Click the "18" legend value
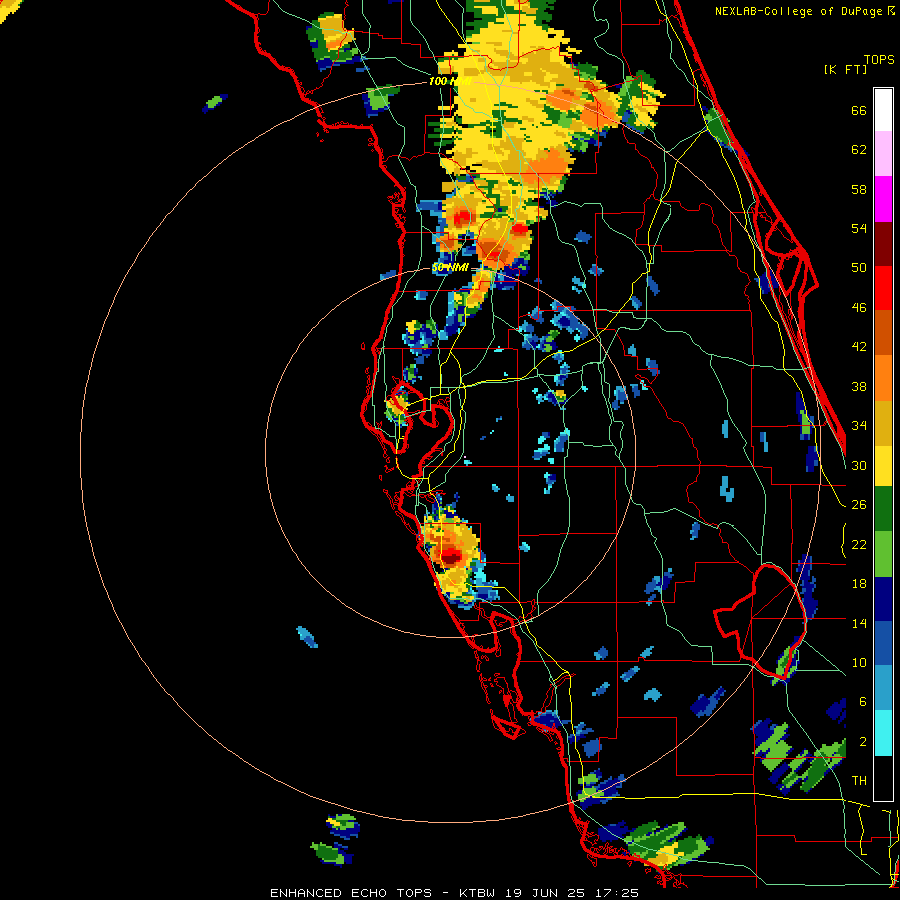This screenshot has width=900, height=900. coord(859,584)
